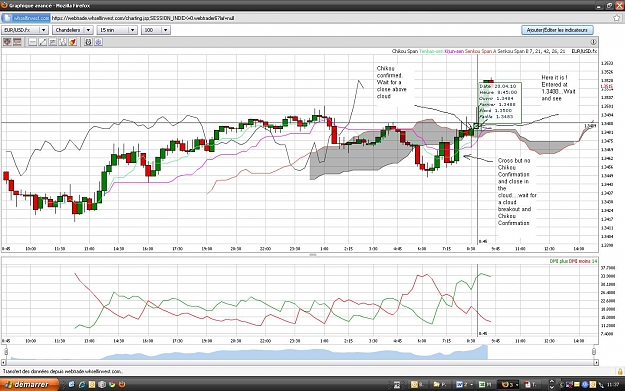Click the info icon at chart top right
The image size is (625, 391).
[x=593, y=42]
